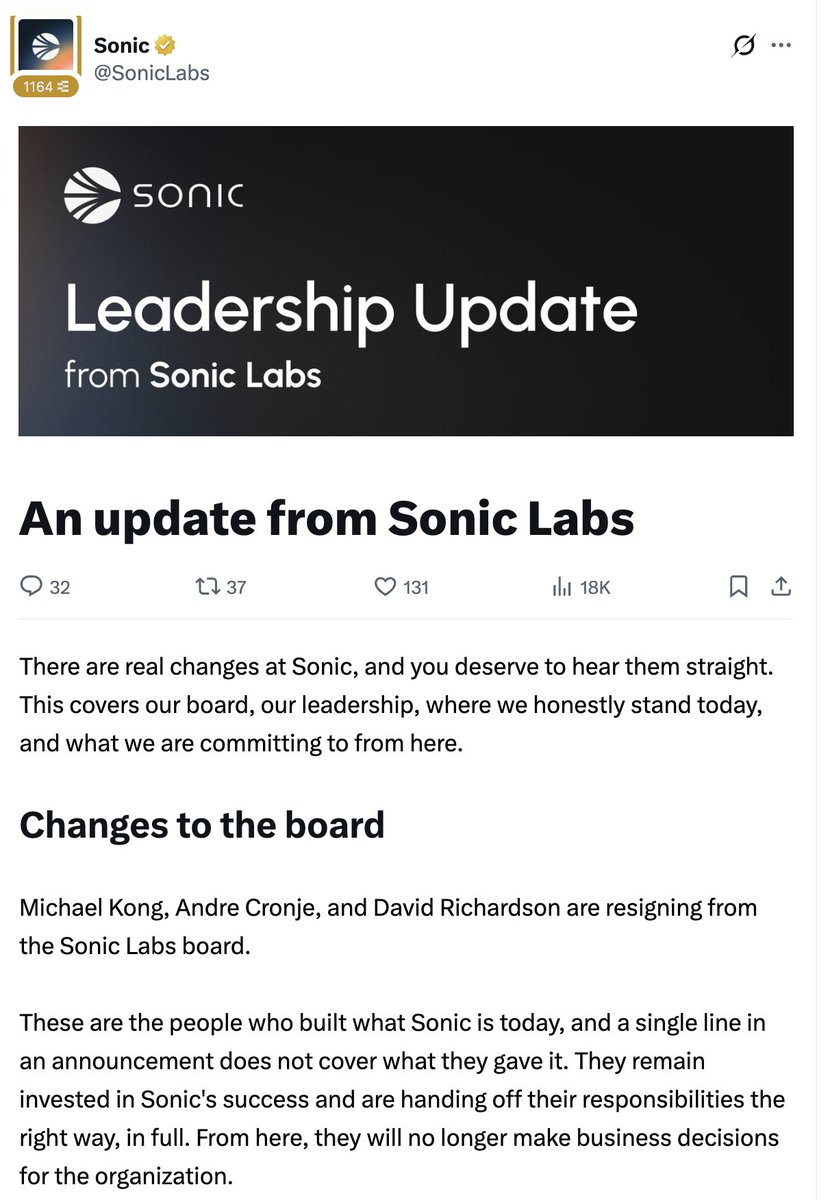
Task: View analytics via the 18K views icon
Action: point(581,587)
